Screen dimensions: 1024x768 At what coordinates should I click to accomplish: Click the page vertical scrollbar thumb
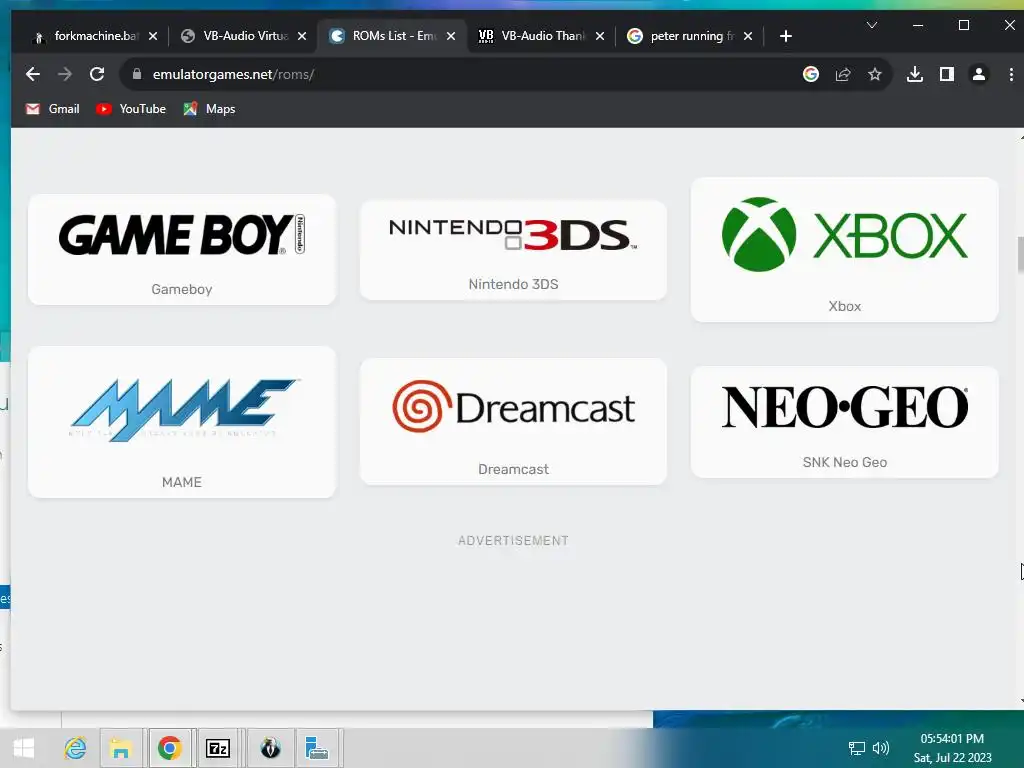1020,255
